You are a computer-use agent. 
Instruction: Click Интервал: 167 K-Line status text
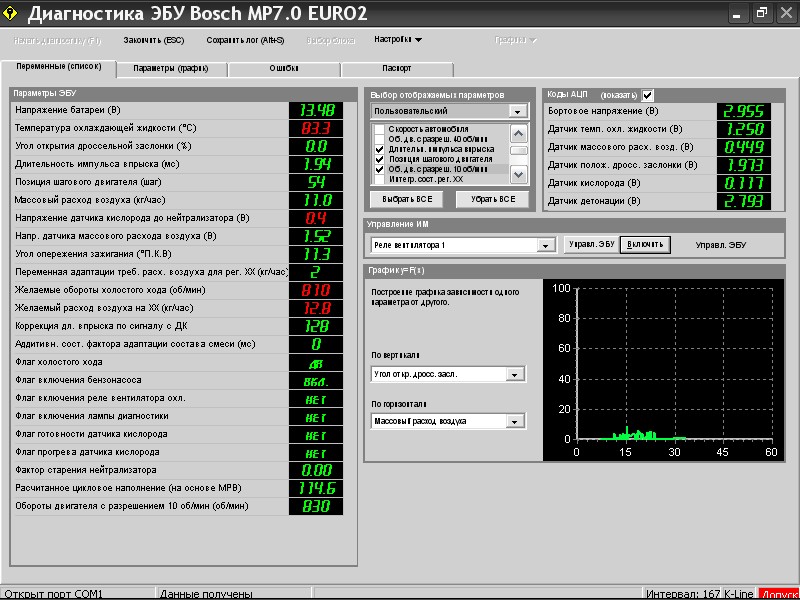699,594
